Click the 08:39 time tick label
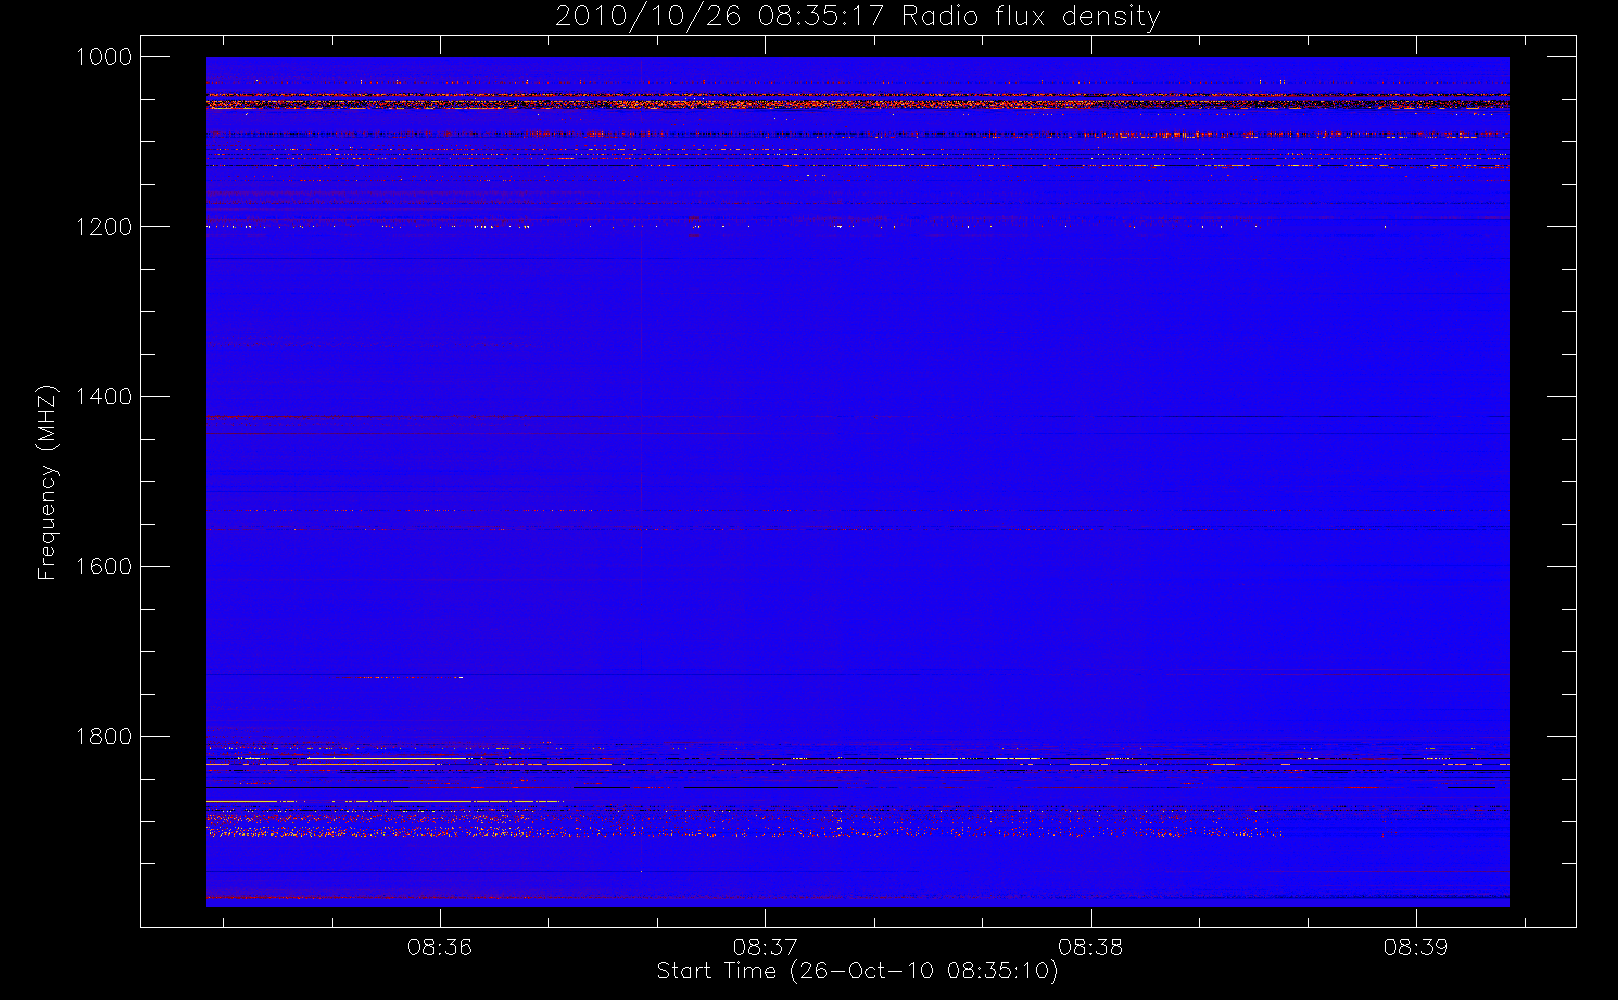This screenshot has width=1618, height=1000. (x=1416, y=947)
